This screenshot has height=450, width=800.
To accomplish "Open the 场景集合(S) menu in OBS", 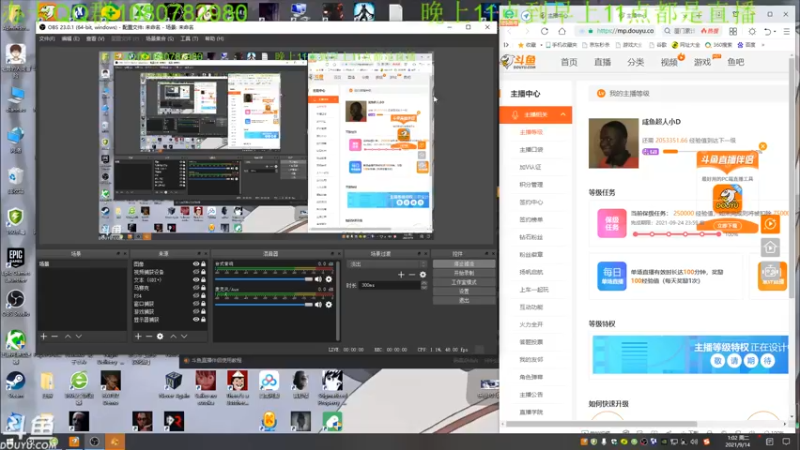I will coord(160,39).
